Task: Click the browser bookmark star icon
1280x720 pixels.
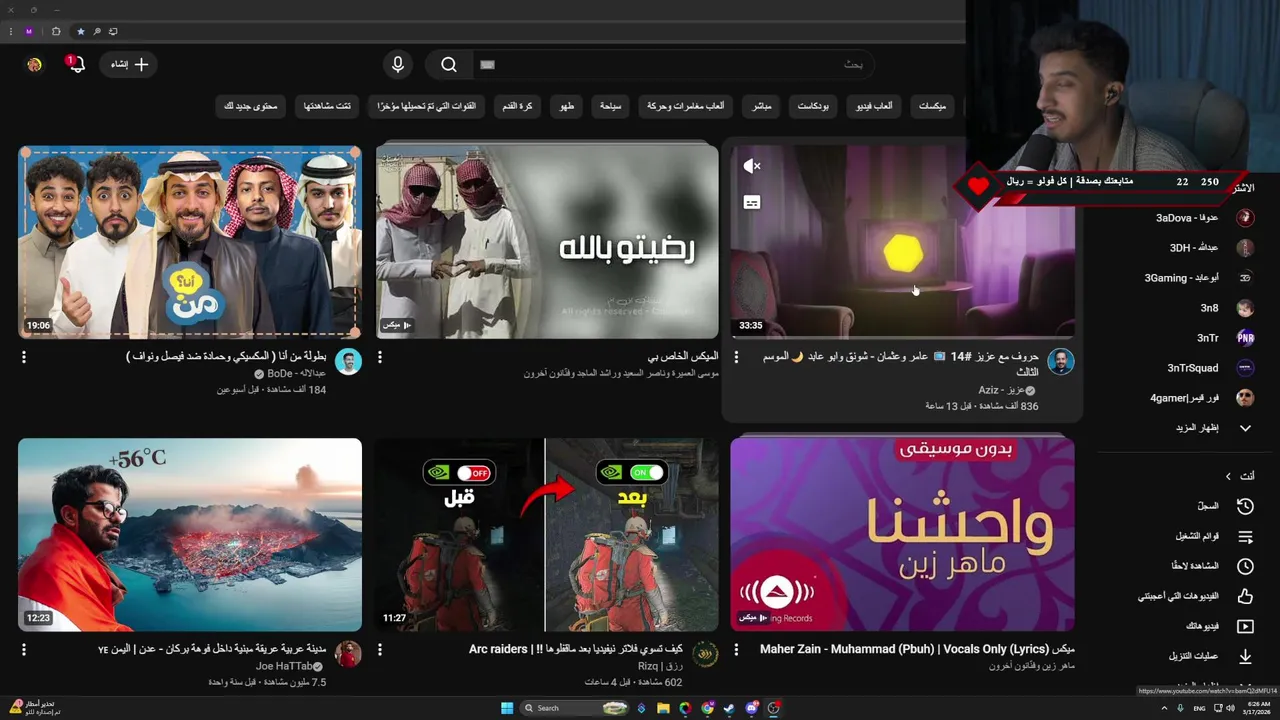Action: click(x=81, y=31)
